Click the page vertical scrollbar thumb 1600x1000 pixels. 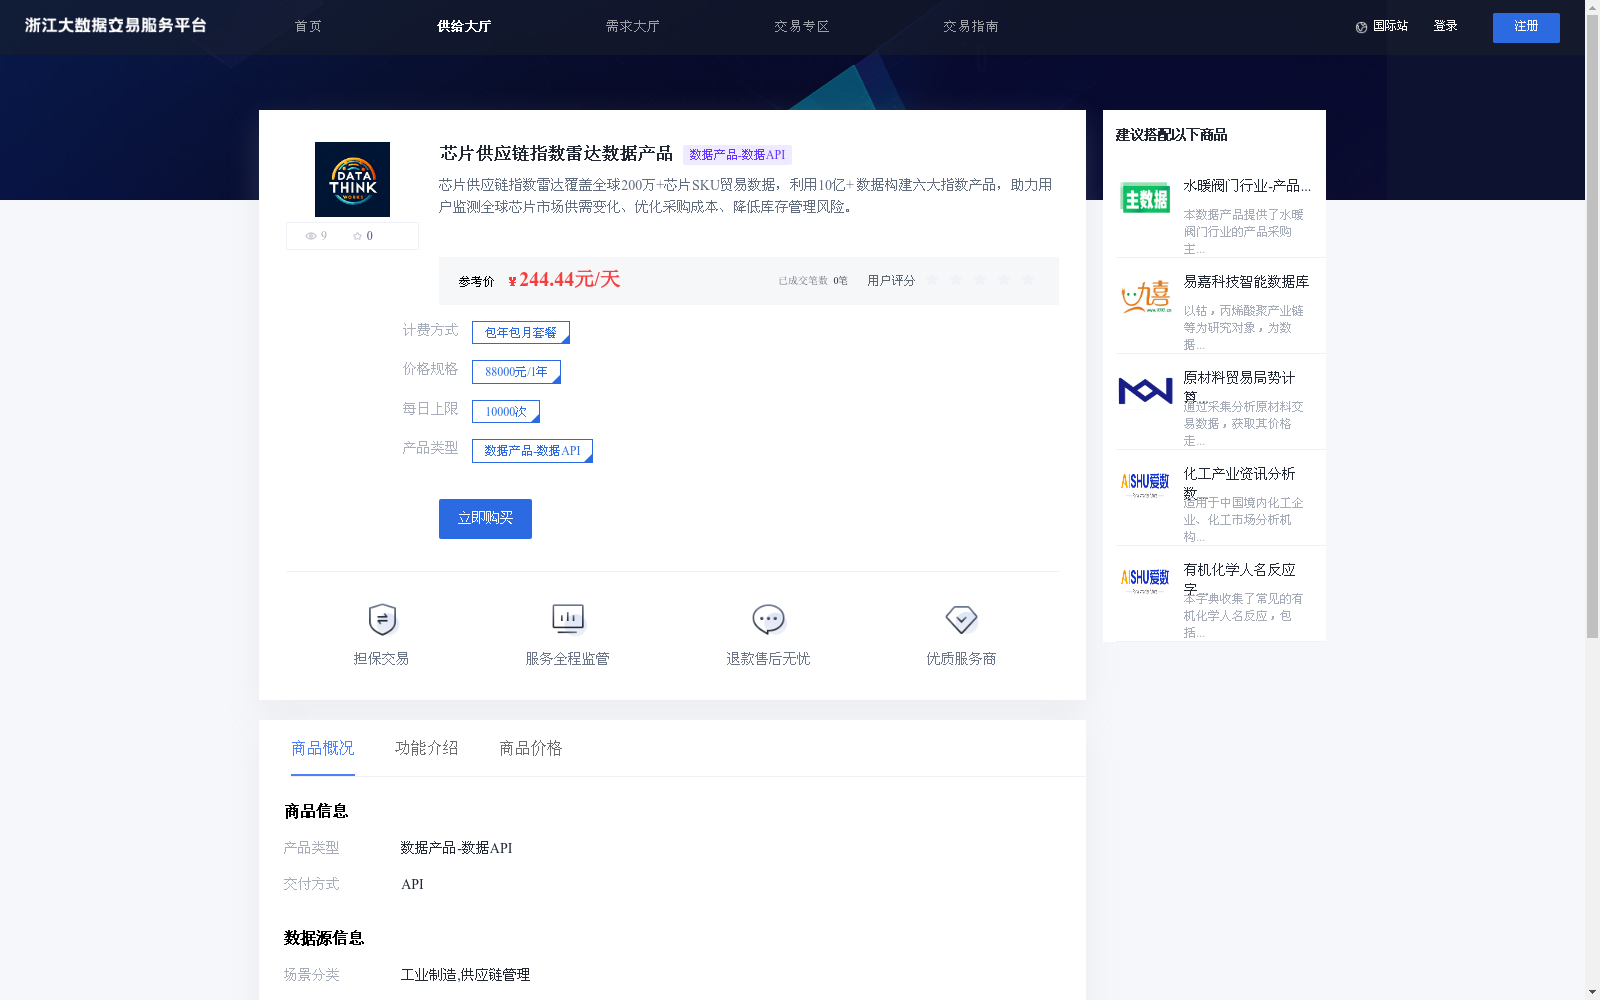1592,326
